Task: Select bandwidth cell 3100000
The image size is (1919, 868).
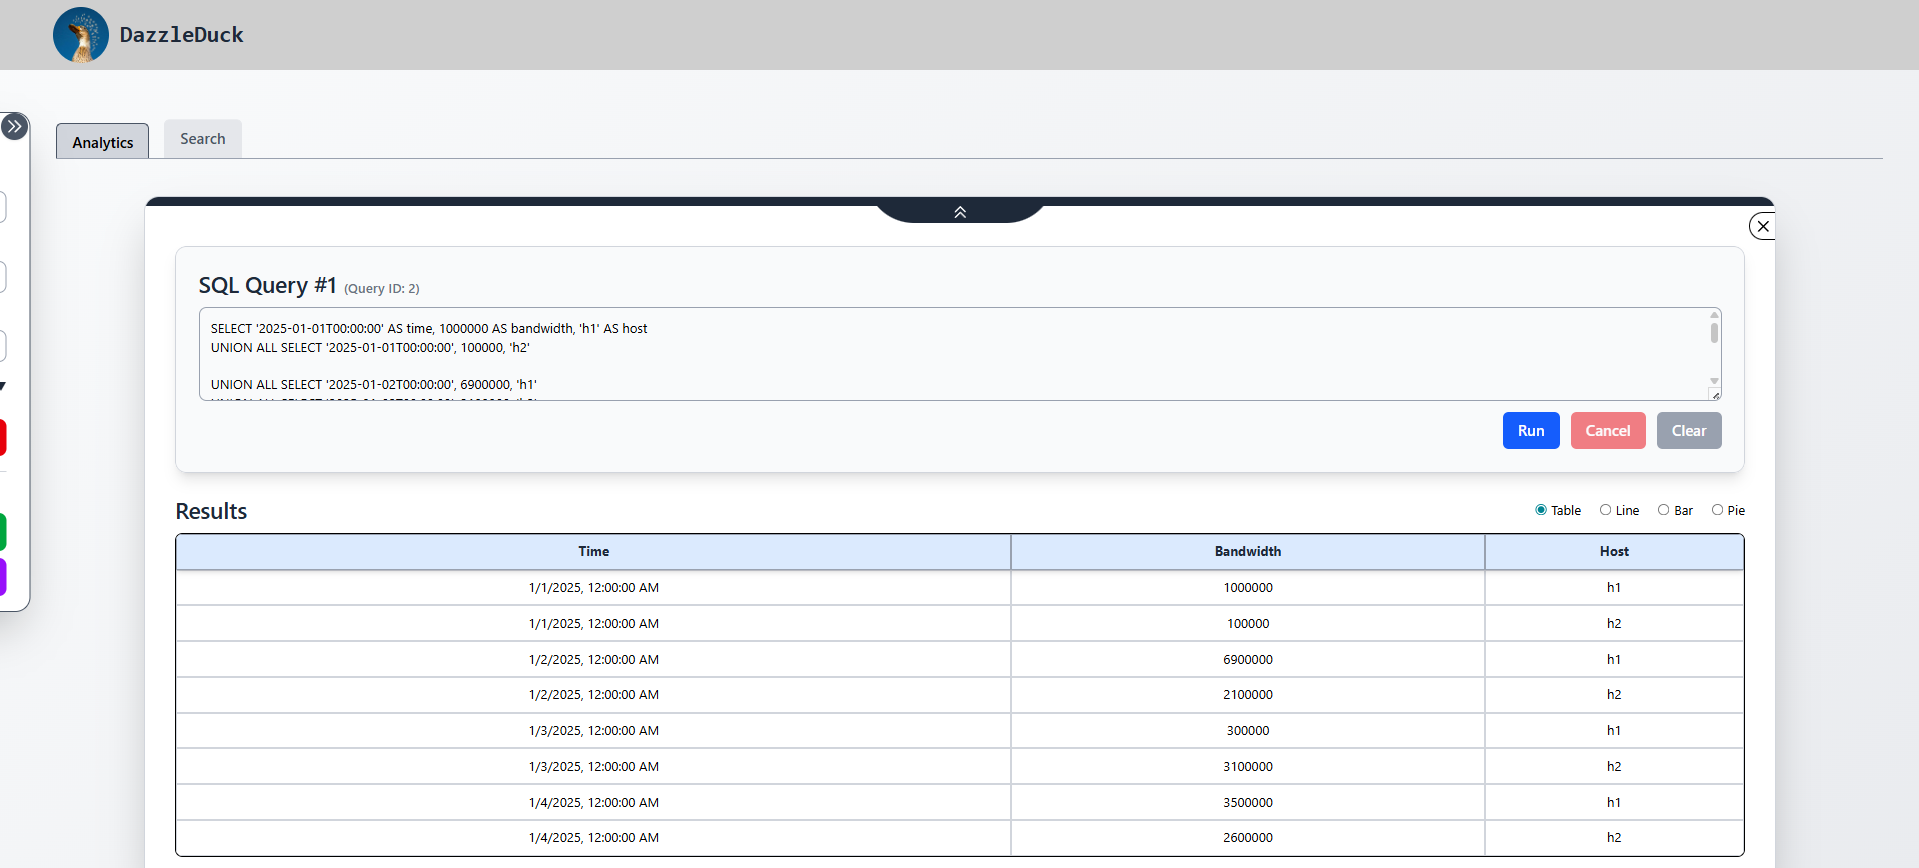Action: coord(1248,767)
